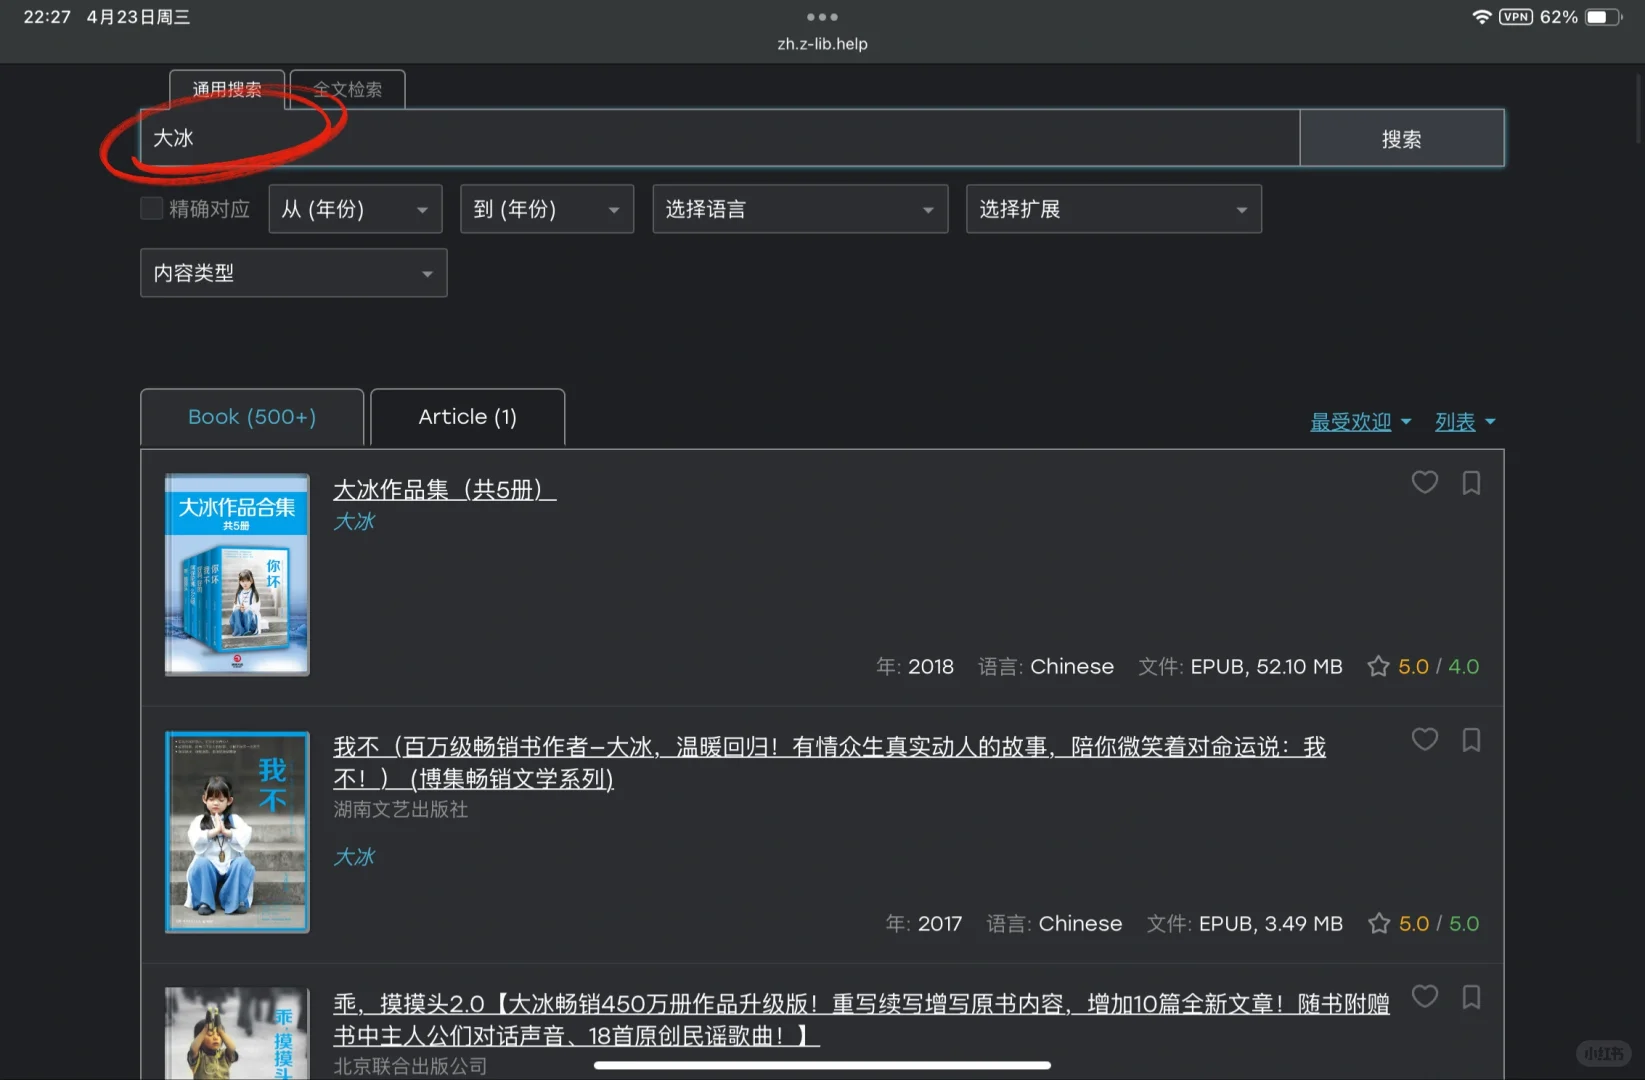Favorite the 大冰作品集 book with heart icon
The image size is (1645, 1080).
pos(1424,482)
